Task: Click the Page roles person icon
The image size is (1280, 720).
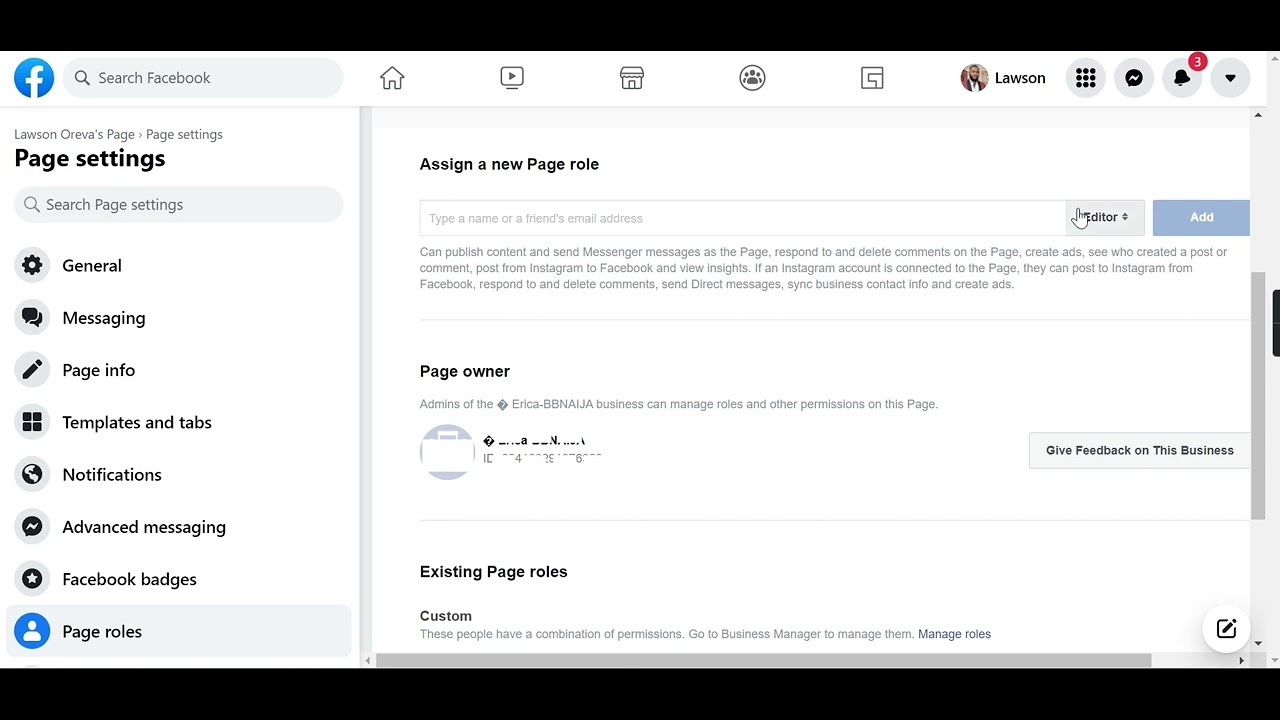Action: [x=32, y=632]
